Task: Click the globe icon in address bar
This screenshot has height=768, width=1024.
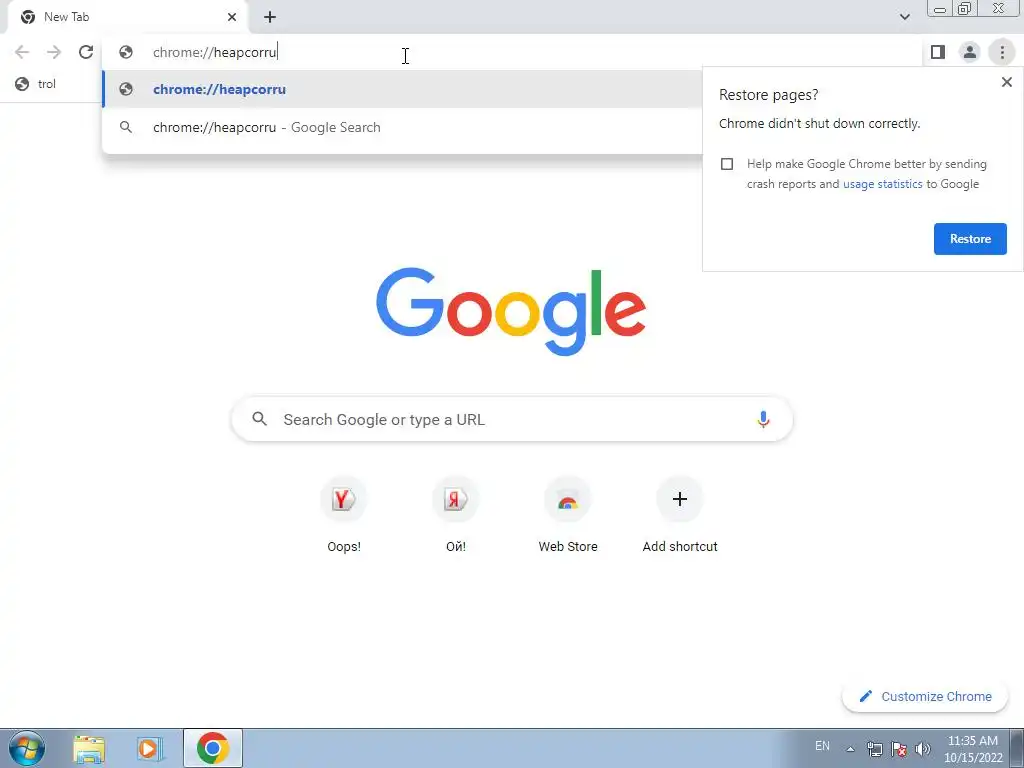Action: [x=126, y=52]
